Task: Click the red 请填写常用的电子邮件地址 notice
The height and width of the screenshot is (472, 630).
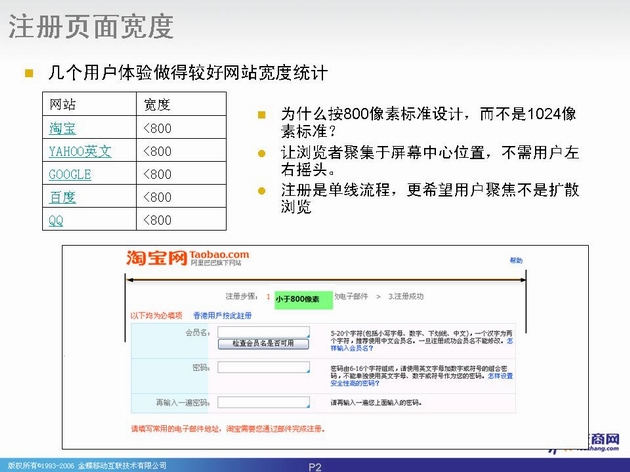Action: [228, 429]
